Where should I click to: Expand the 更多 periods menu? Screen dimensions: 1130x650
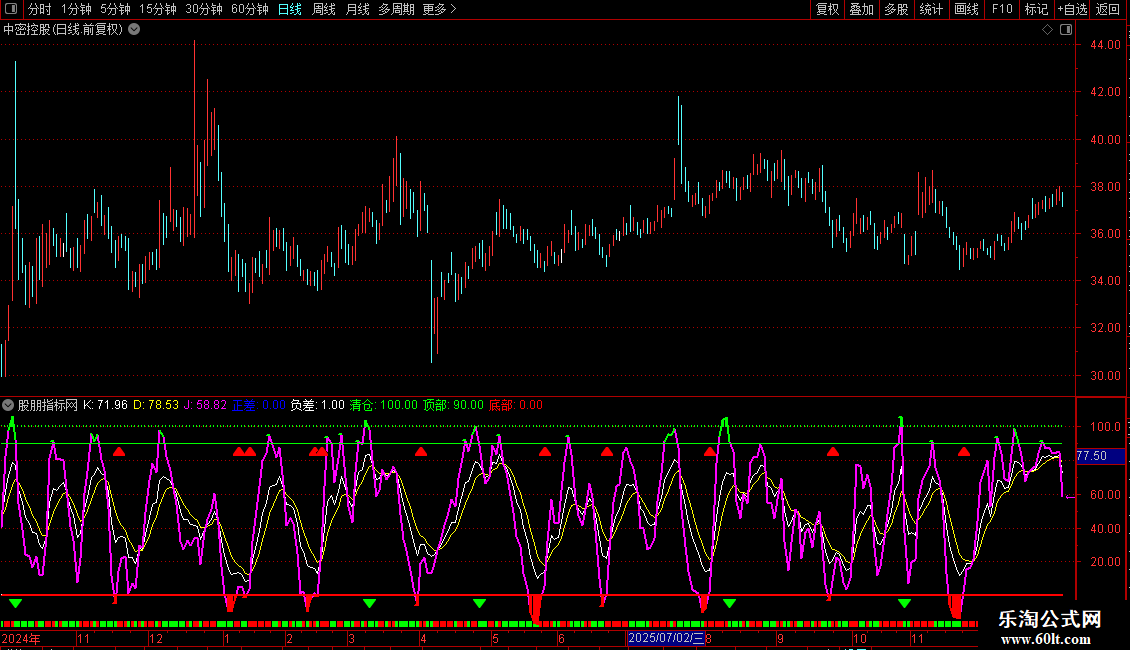click(x=439, y=9)
